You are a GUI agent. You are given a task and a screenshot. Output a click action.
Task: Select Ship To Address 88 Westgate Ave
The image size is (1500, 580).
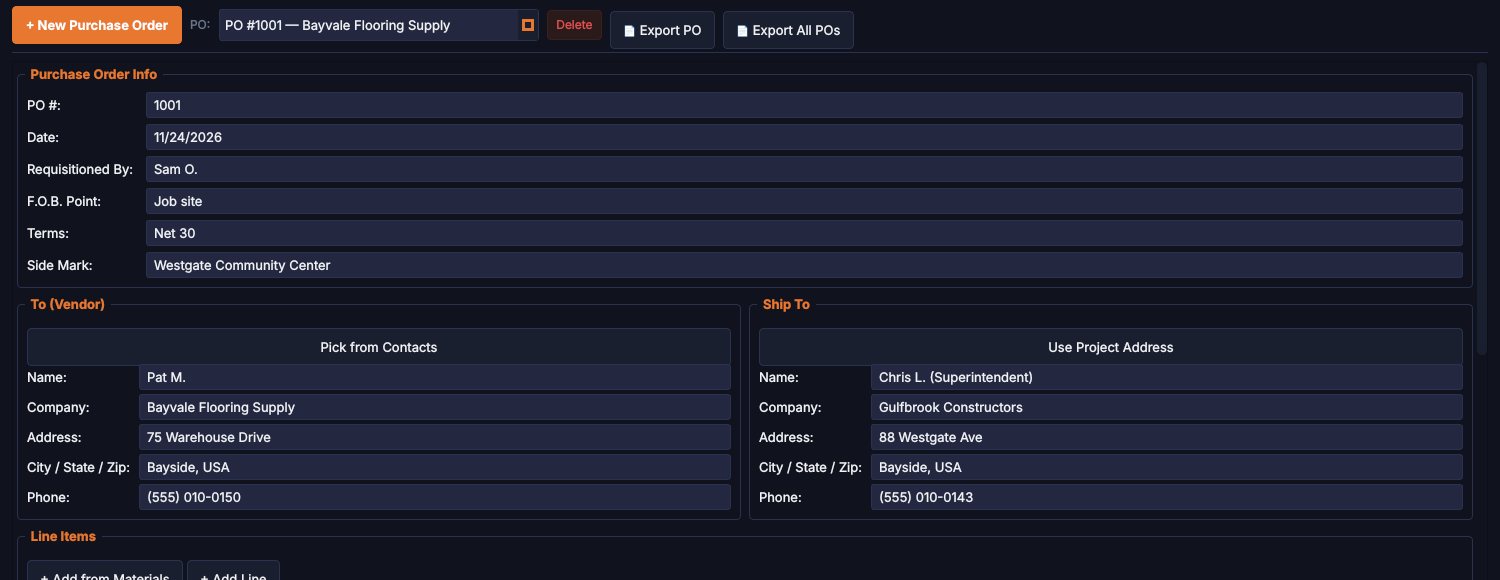(x=1167, y=437)
